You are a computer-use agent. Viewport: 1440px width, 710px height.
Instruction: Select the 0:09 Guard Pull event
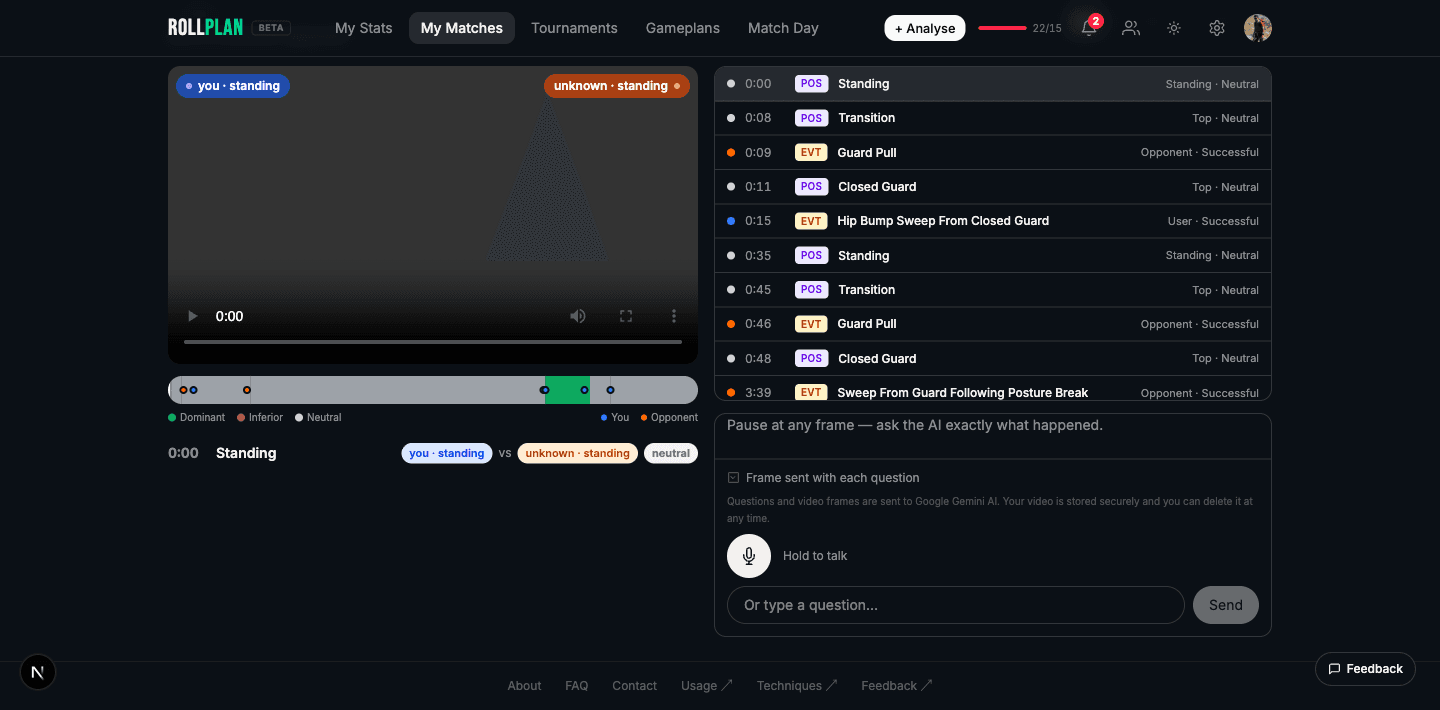[x=993, y=153]
